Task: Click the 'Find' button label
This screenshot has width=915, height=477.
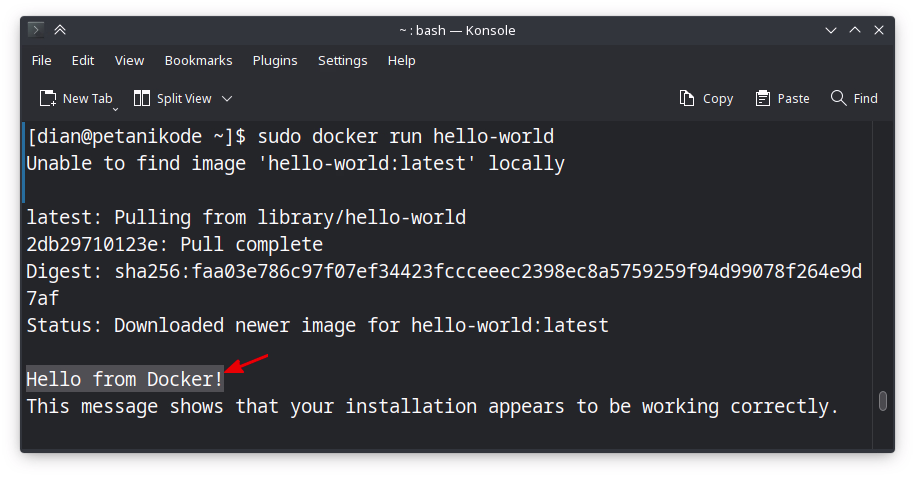Action: coord(865,99)
